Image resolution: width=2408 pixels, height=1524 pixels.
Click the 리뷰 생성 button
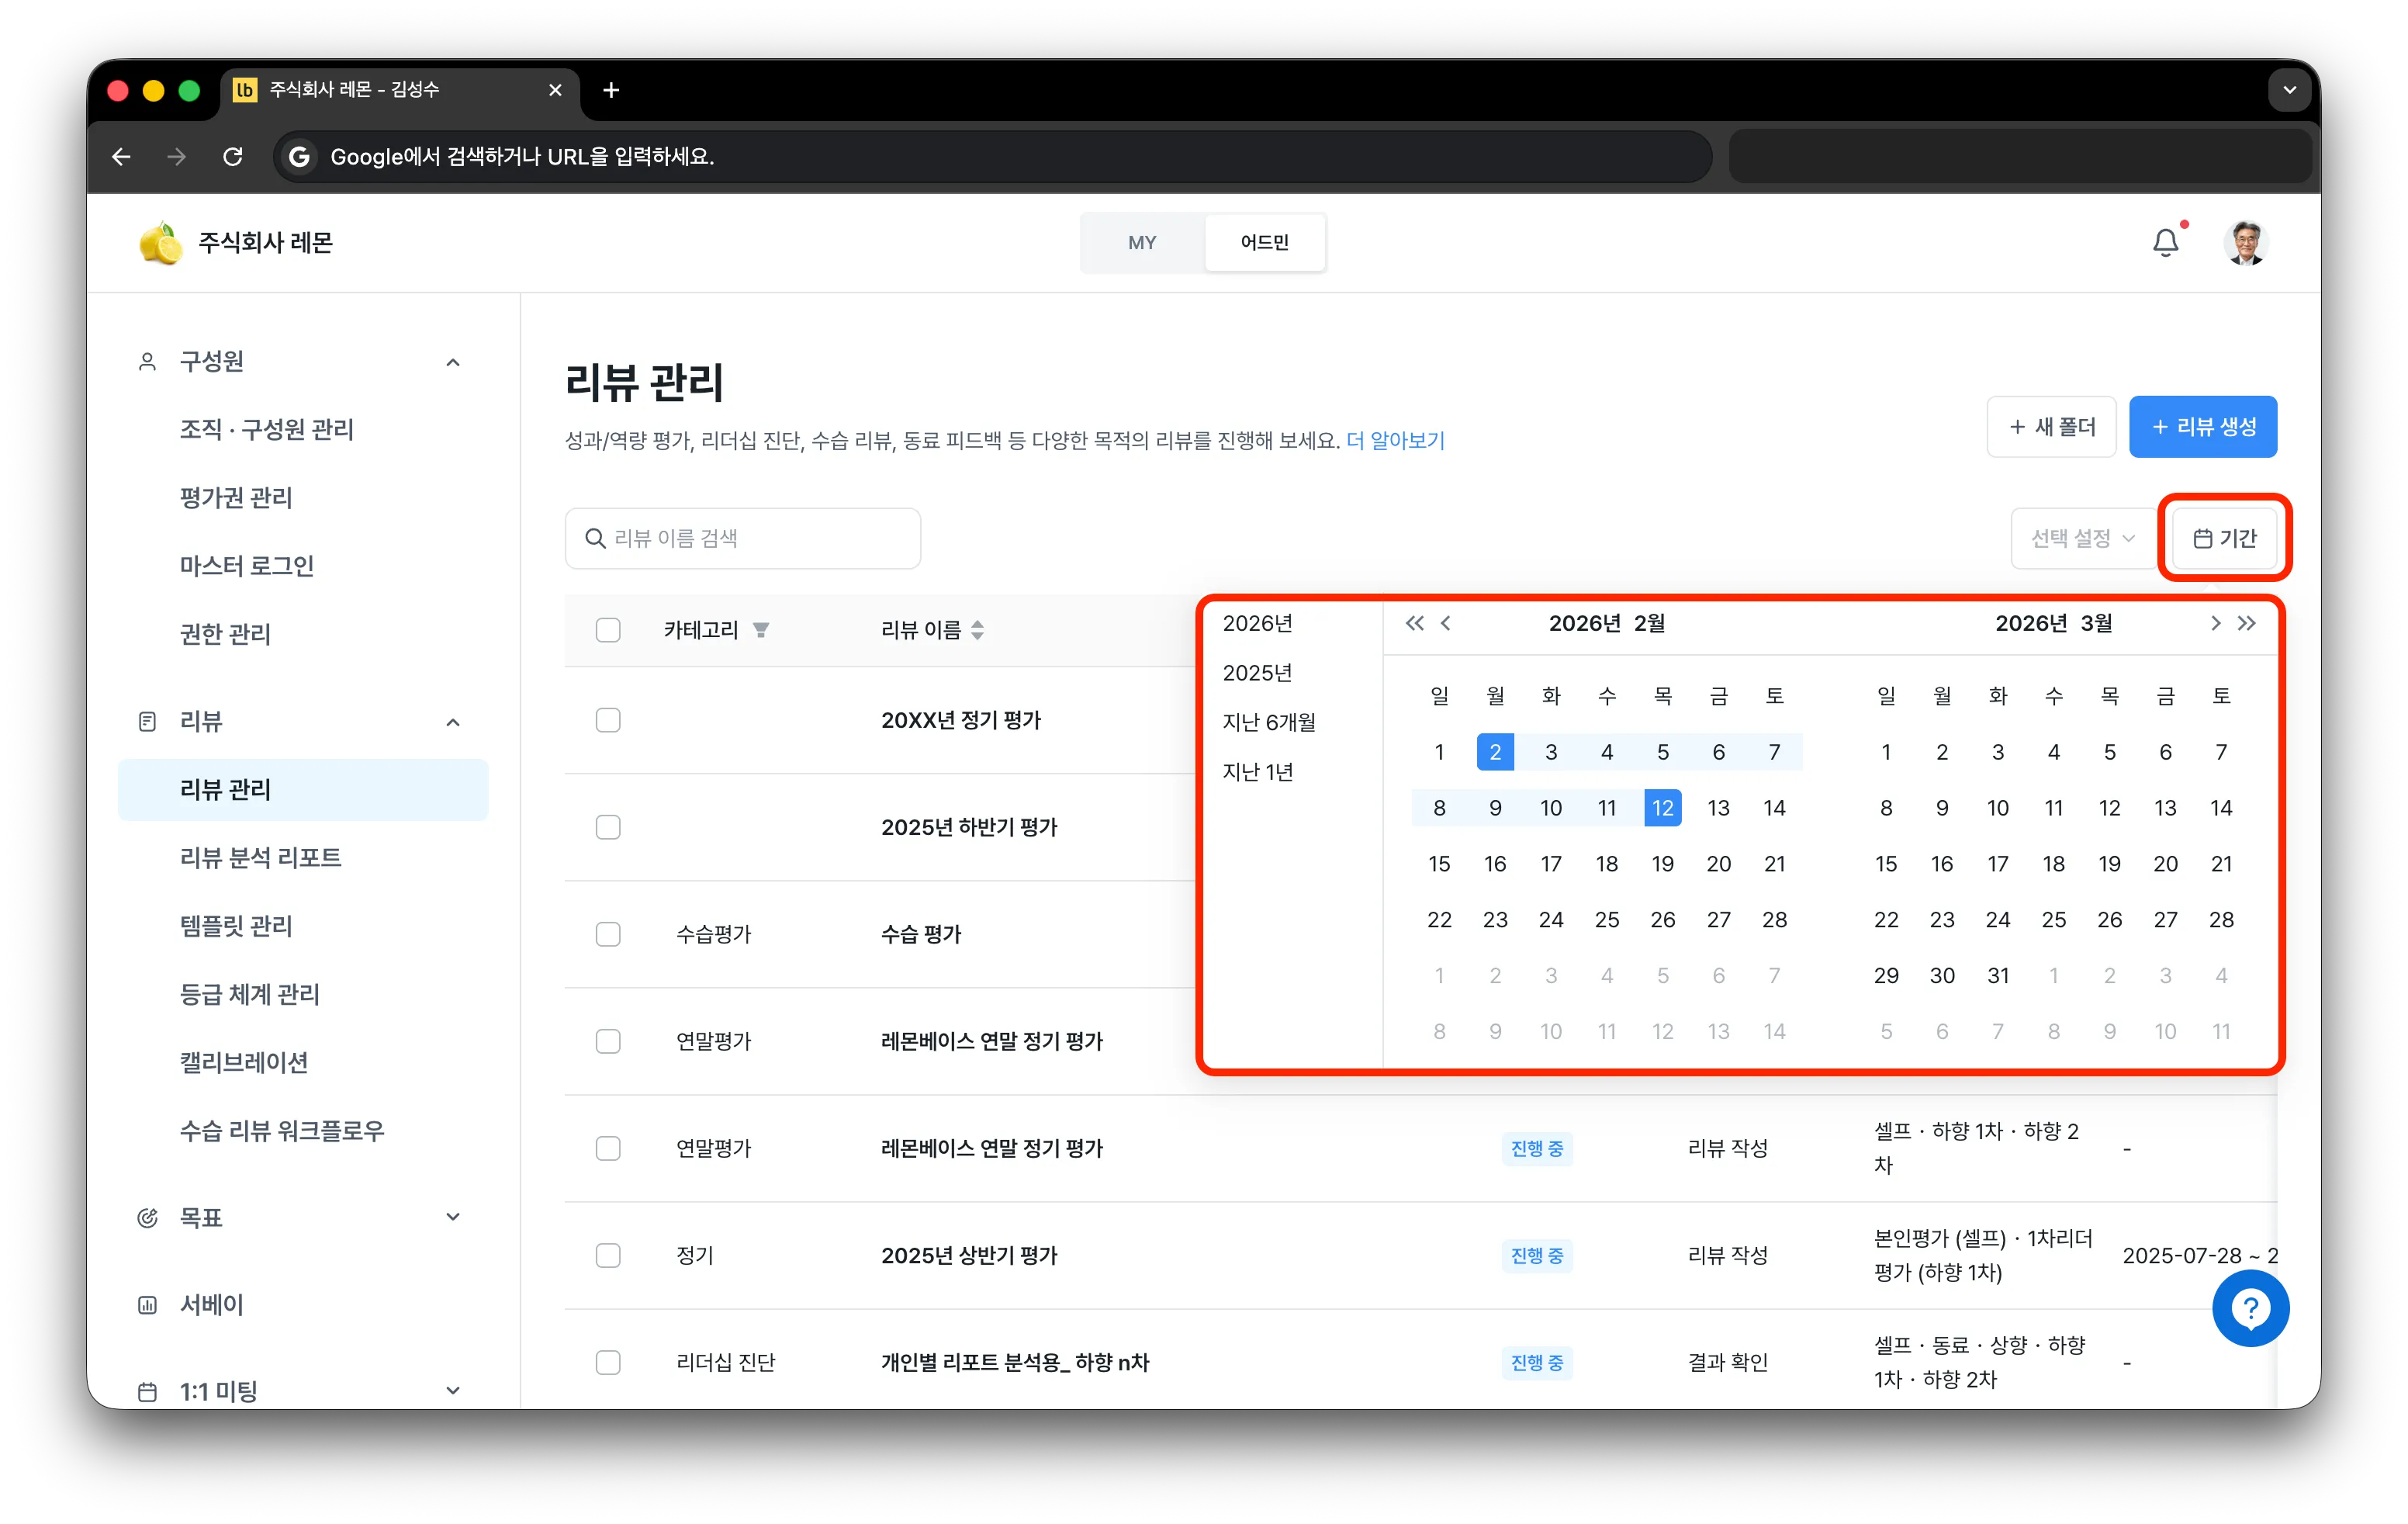[x=2202, y=427]
